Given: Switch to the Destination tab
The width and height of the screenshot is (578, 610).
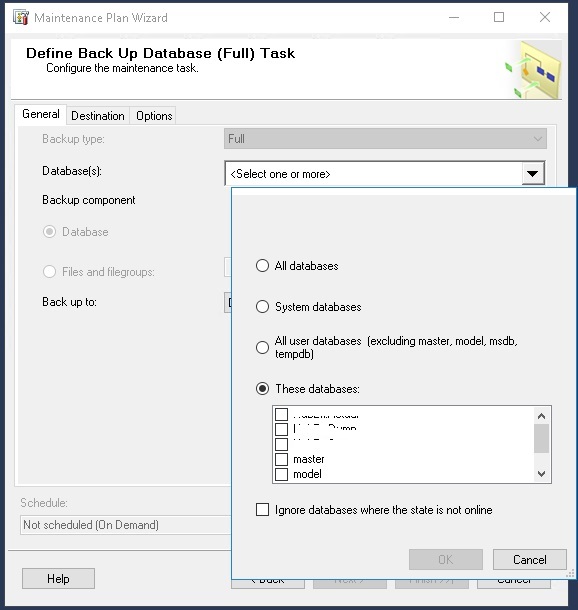Looking at the screenshot, I should pyautogui.click(x=98, y=116).
